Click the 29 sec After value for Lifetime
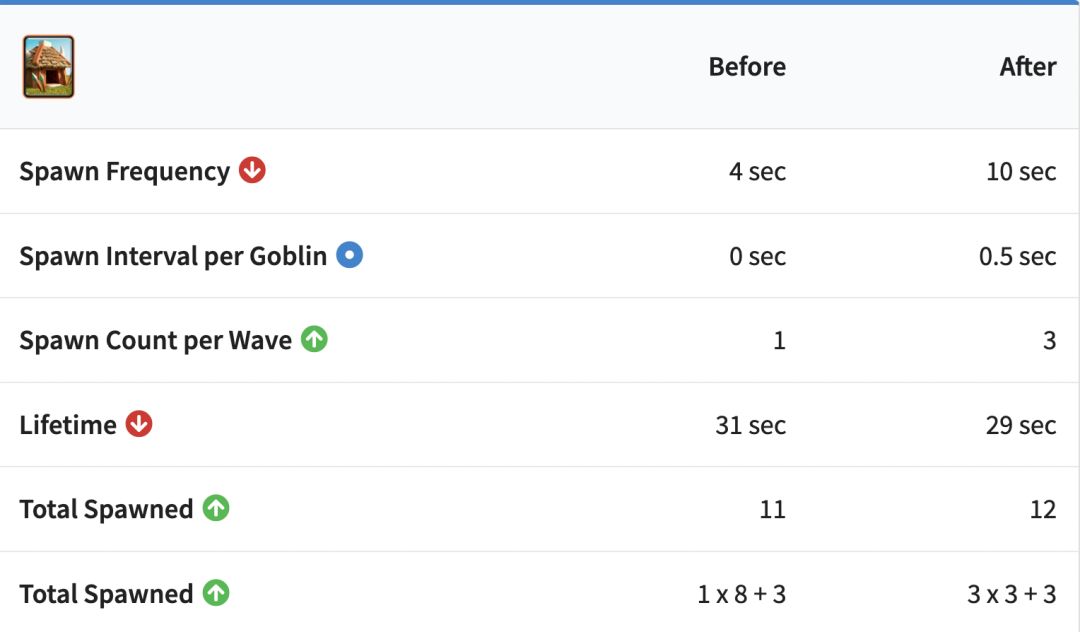The height and width of the screenshot is (632, 1080). click(1020, 425)
